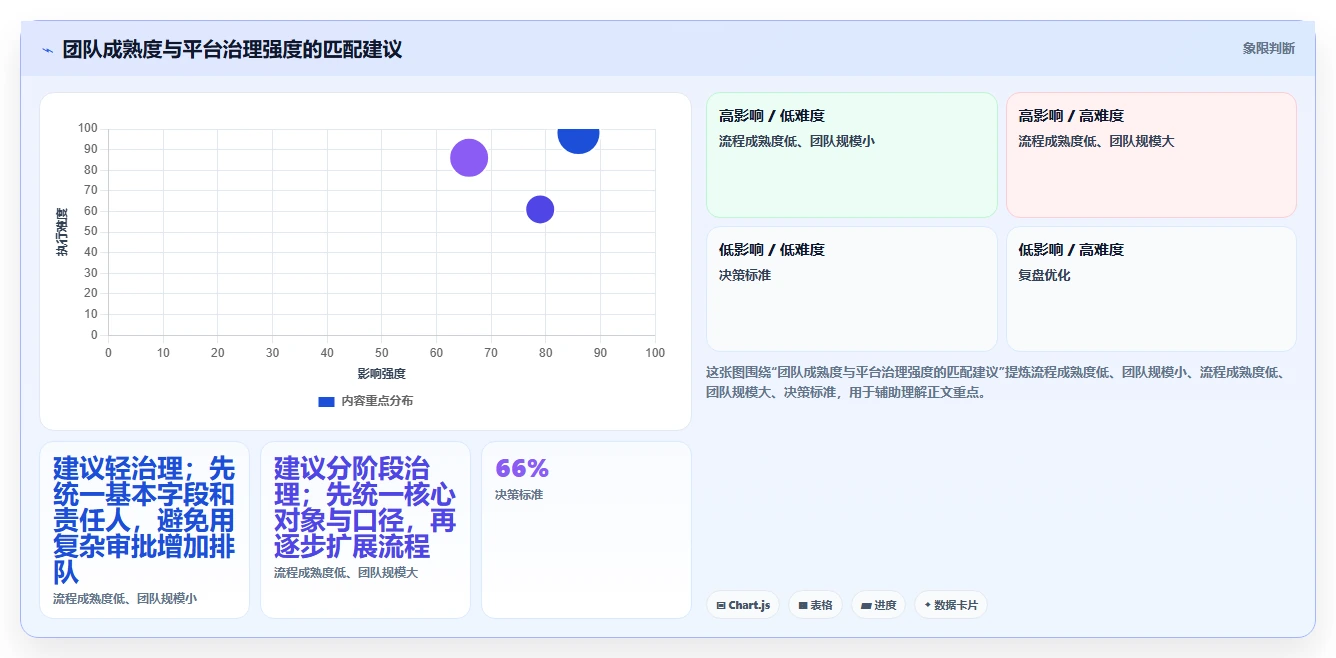Click the 象限判断 label in header

(1268, 48)
